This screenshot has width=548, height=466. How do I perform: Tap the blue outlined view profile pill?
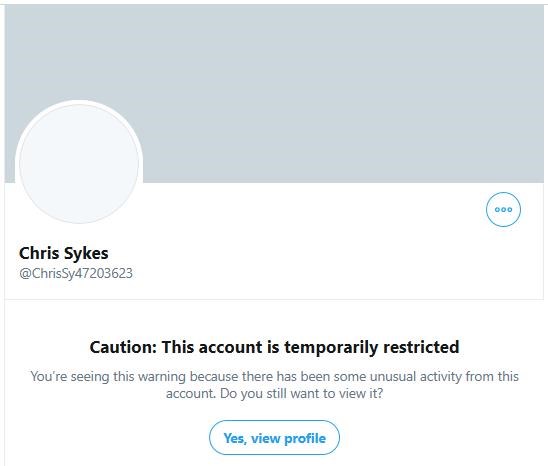[274, 438]
